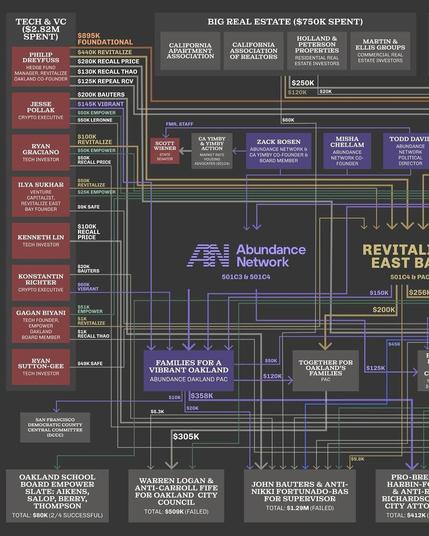
Task: Click the Zack Rosen box
Action: (x=279, y=151)
